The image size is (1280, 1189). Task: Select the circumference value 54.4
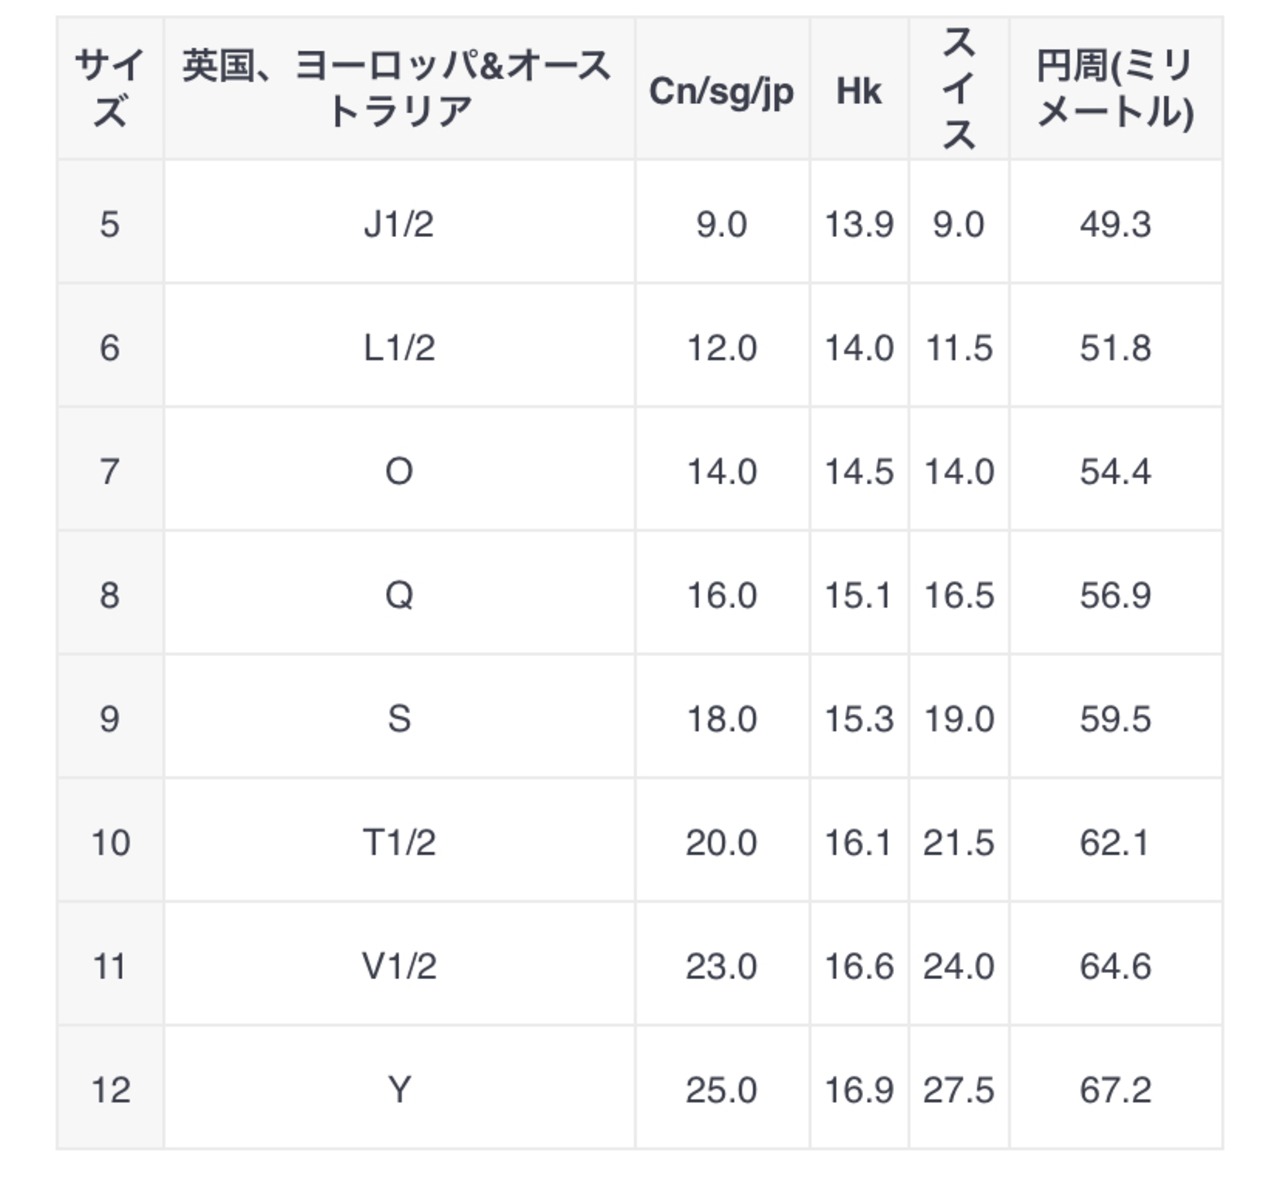pos(1115,471)
